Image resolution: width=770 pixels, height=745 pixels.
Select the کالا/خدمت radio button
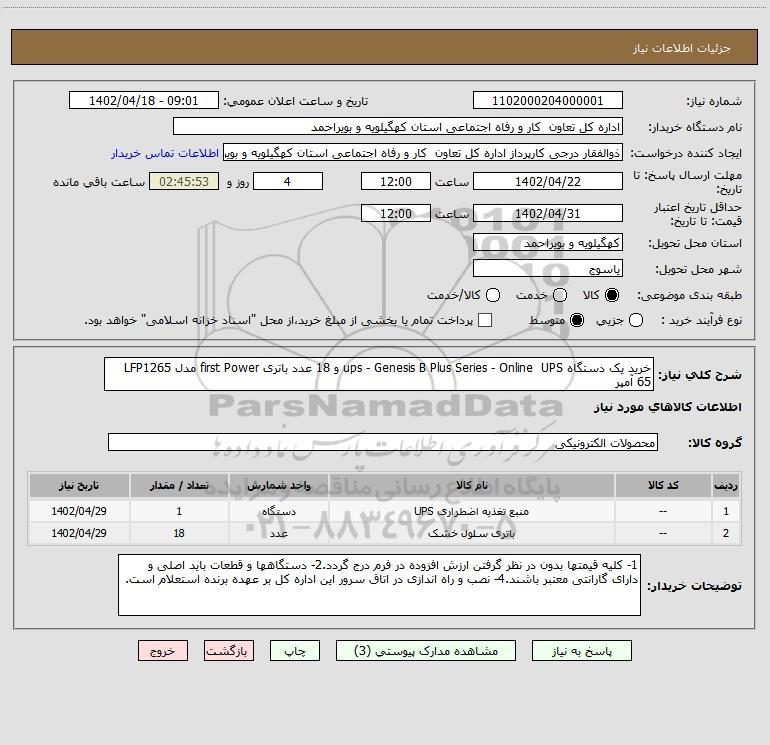pyautogui.click(x=493, y=295)
